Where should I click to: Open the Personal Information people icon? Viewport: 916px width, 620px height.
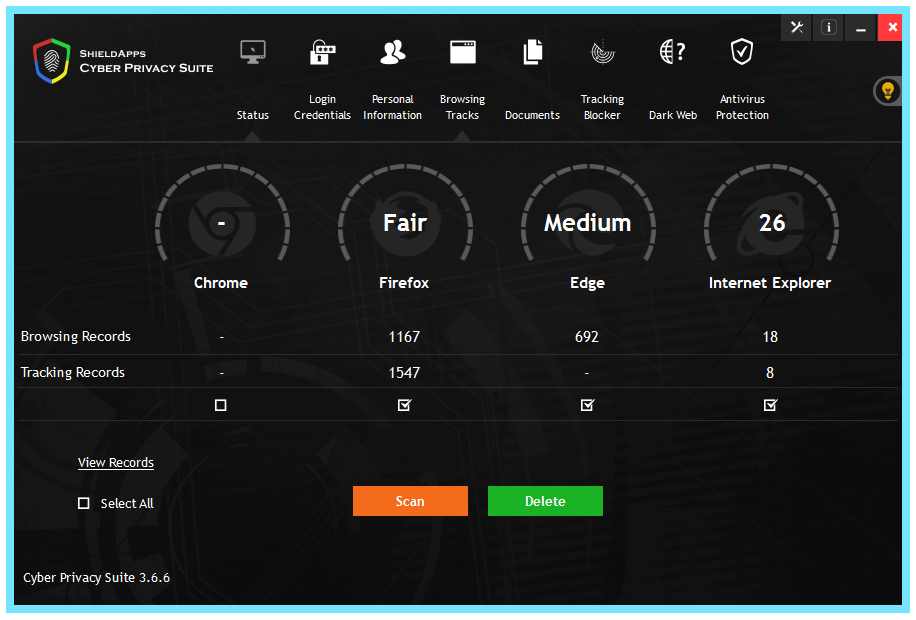393,52
